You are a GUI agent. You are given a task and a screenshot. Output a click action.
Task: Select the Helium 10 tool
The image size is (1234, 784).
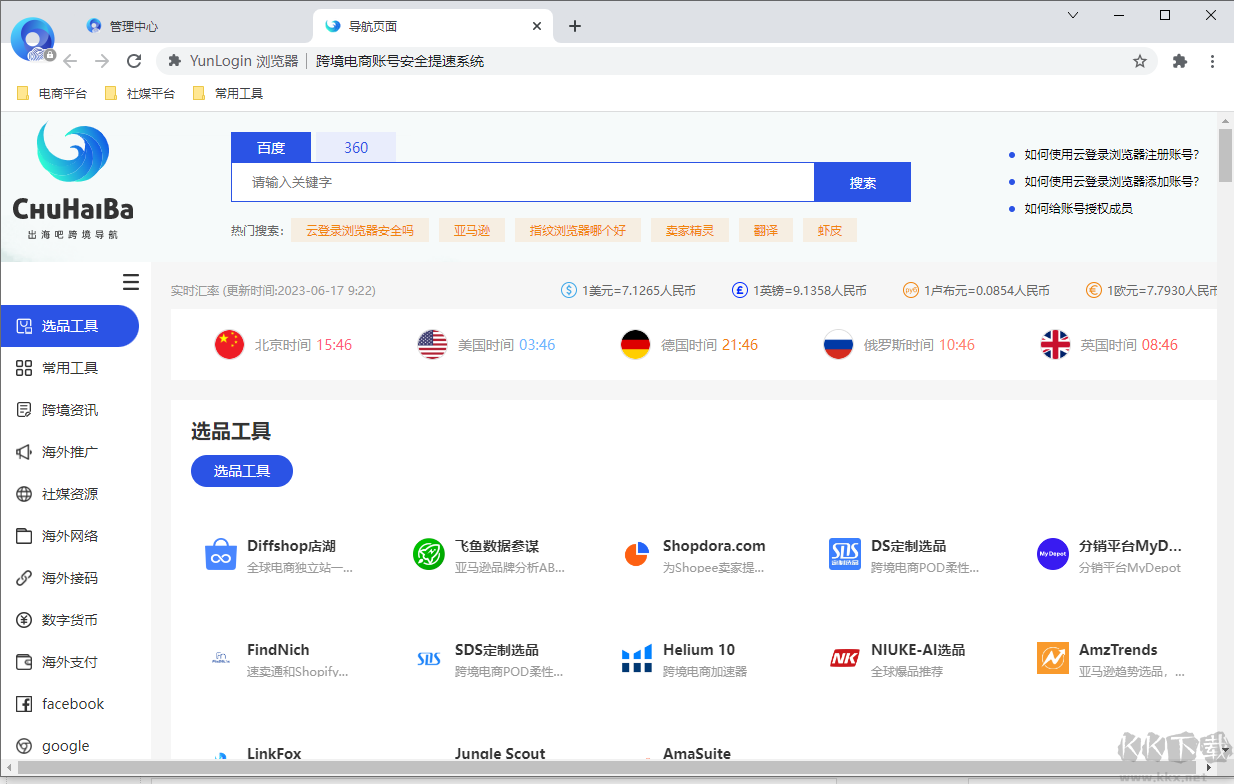[697, 649]
